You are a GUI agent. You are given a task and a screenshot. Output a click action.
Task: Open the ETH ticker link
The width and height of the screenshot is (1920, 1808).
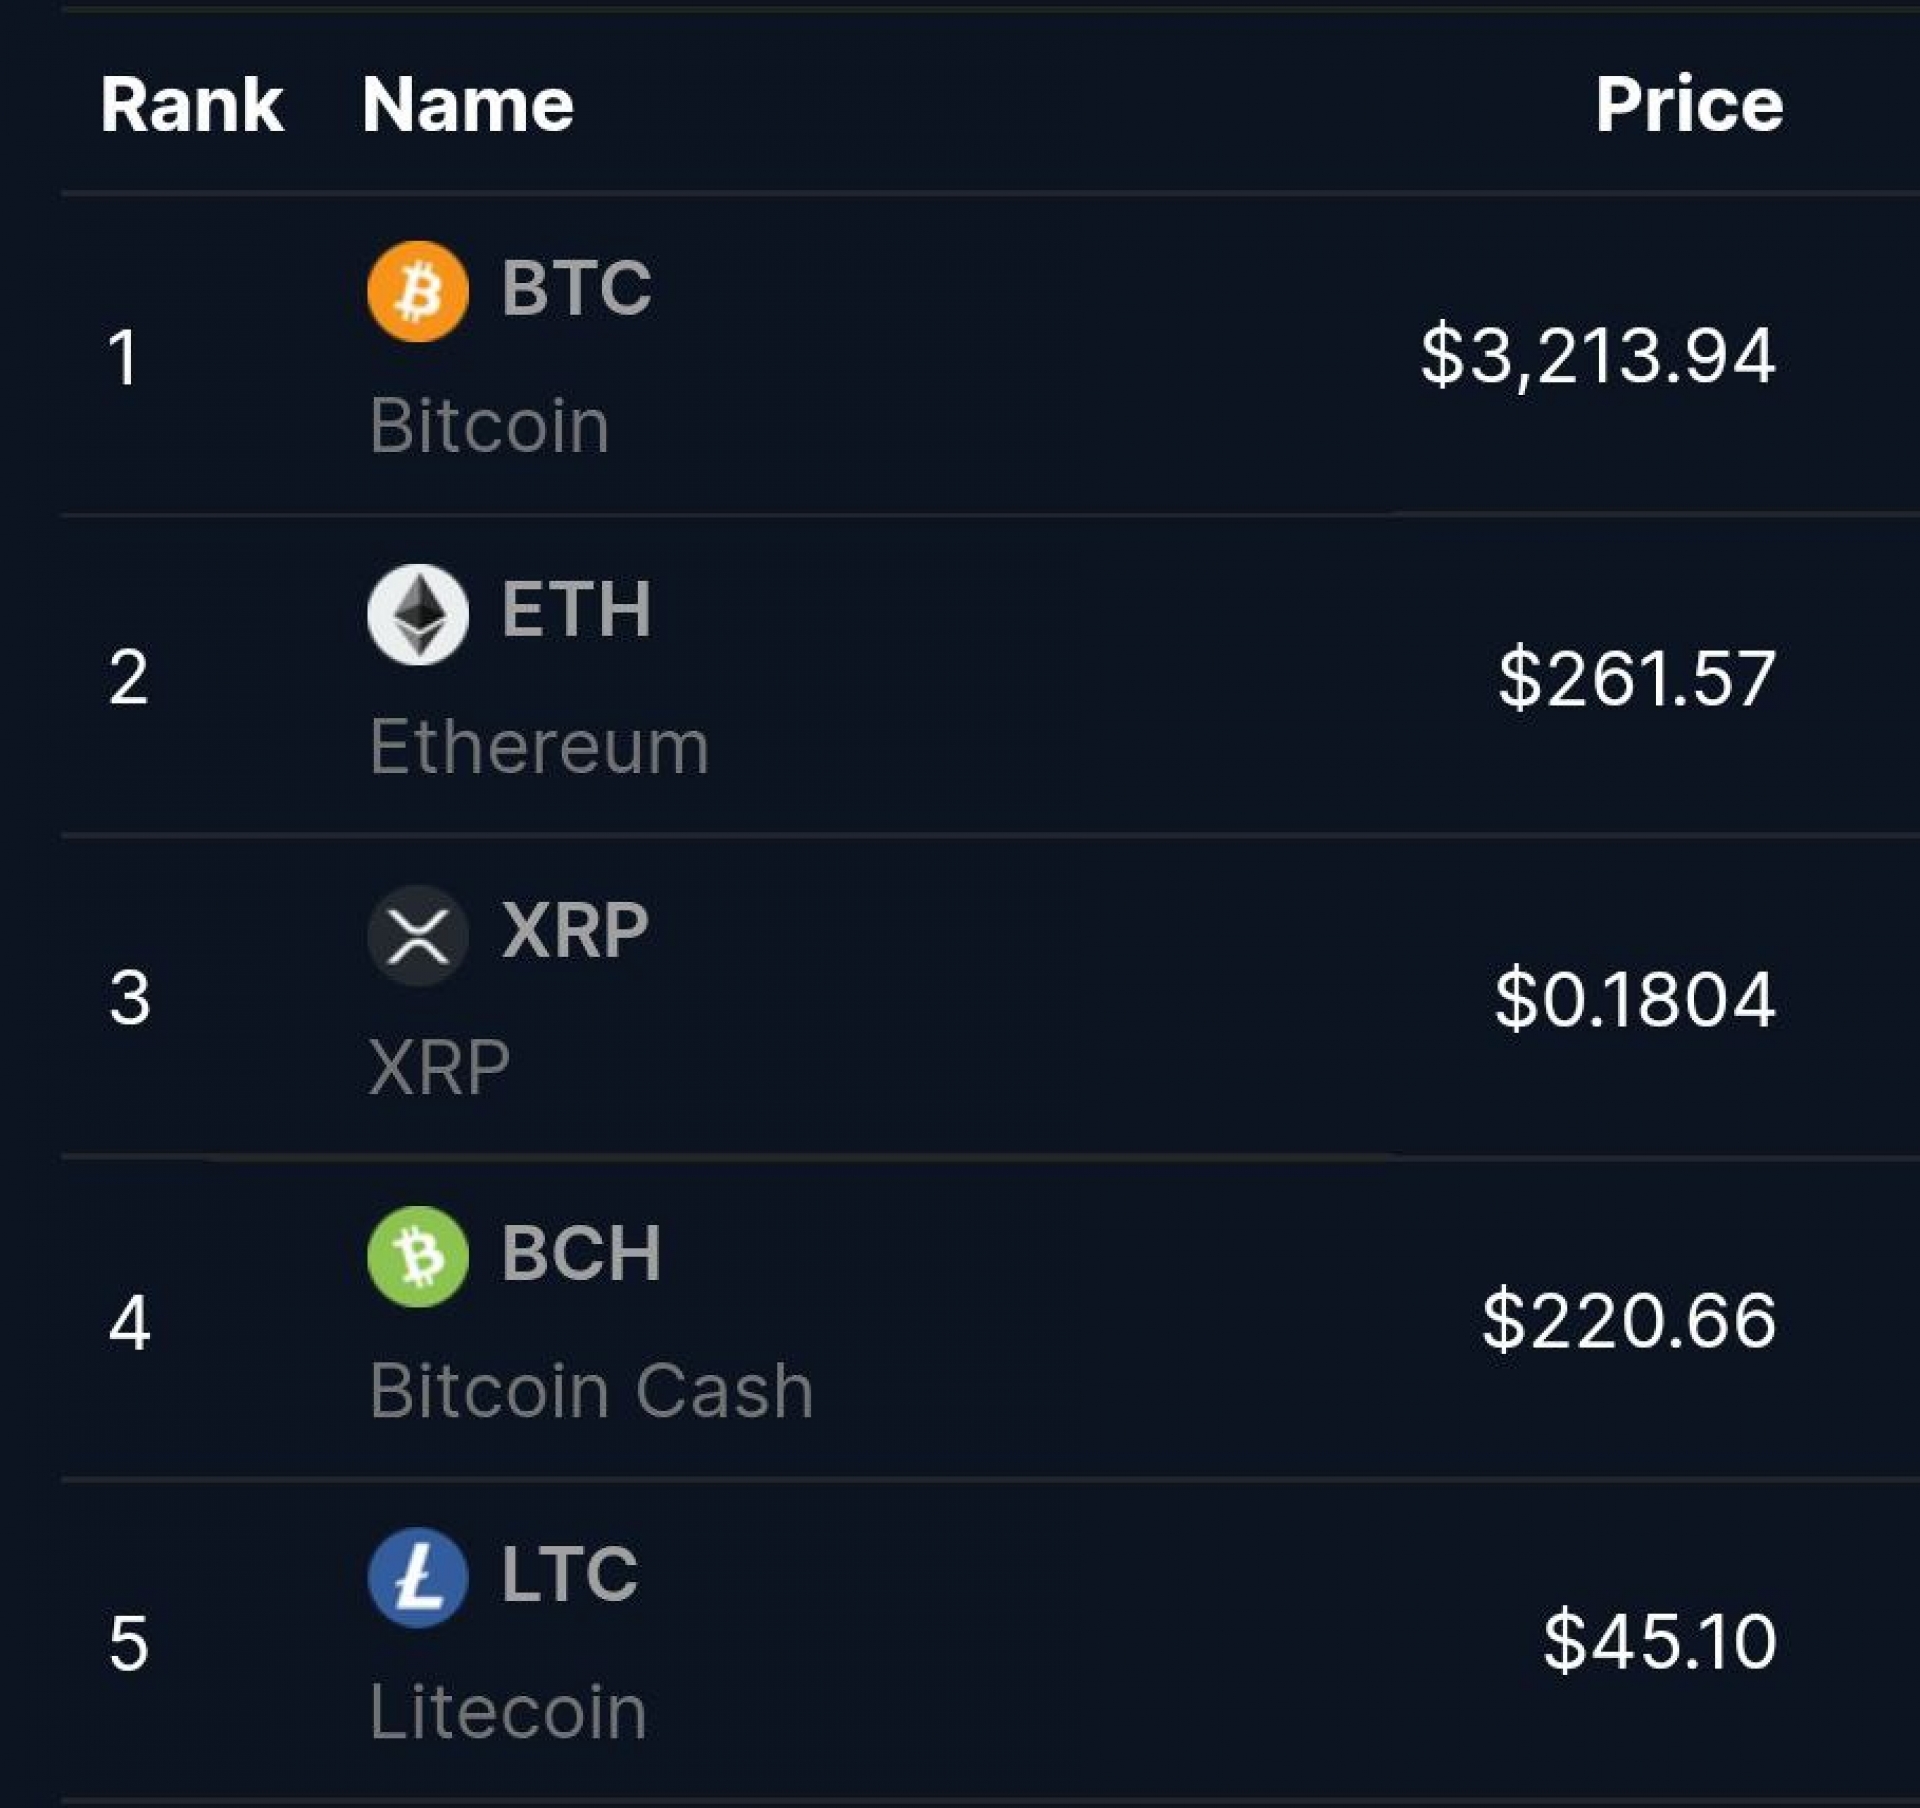(x=576, y=609)
